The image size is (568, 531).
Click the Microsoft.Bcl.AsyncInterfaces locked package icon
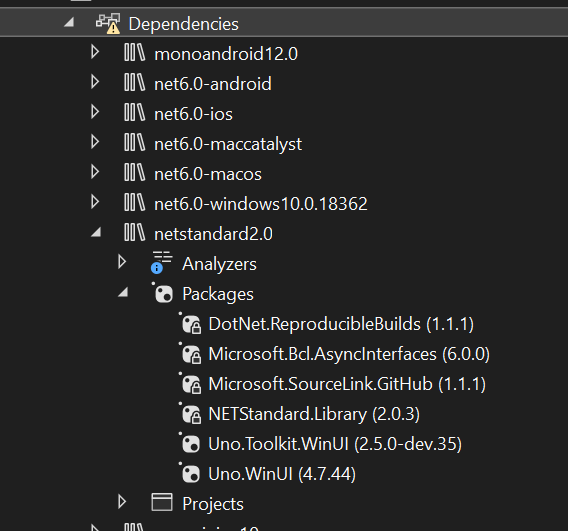pos(191,354)
